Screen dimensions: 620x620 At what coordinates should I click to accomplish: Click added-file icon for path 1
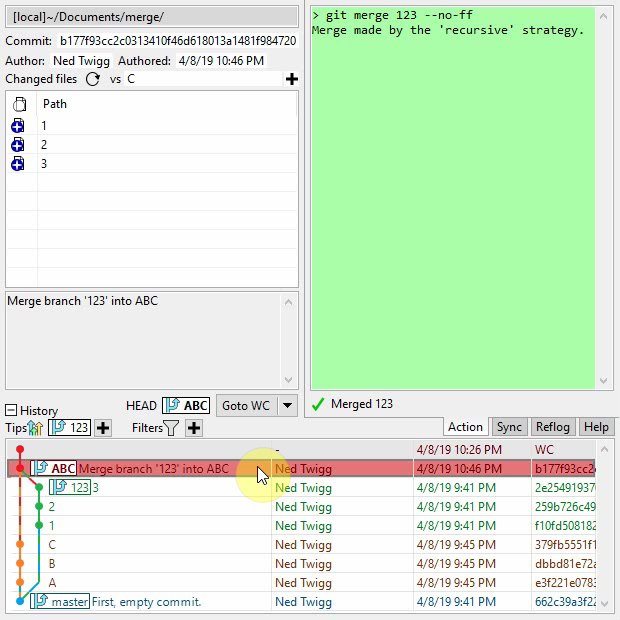click(17, 126)
